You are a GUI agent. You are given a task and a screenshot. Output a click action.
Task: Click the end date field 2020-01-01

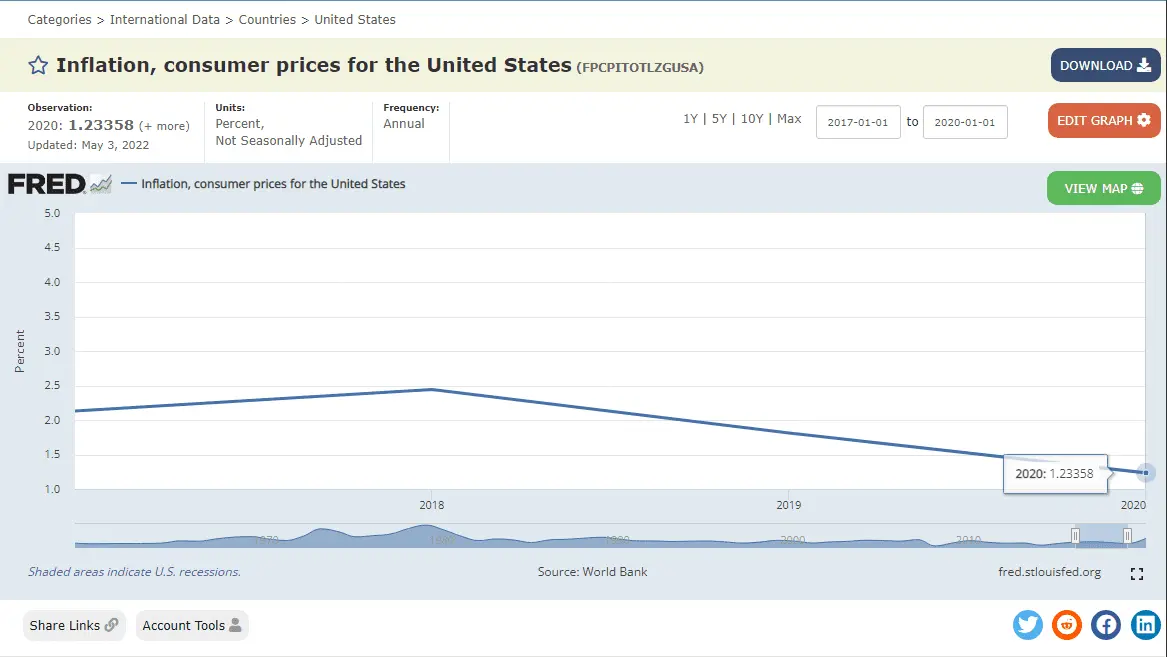[x=964, y=122]
